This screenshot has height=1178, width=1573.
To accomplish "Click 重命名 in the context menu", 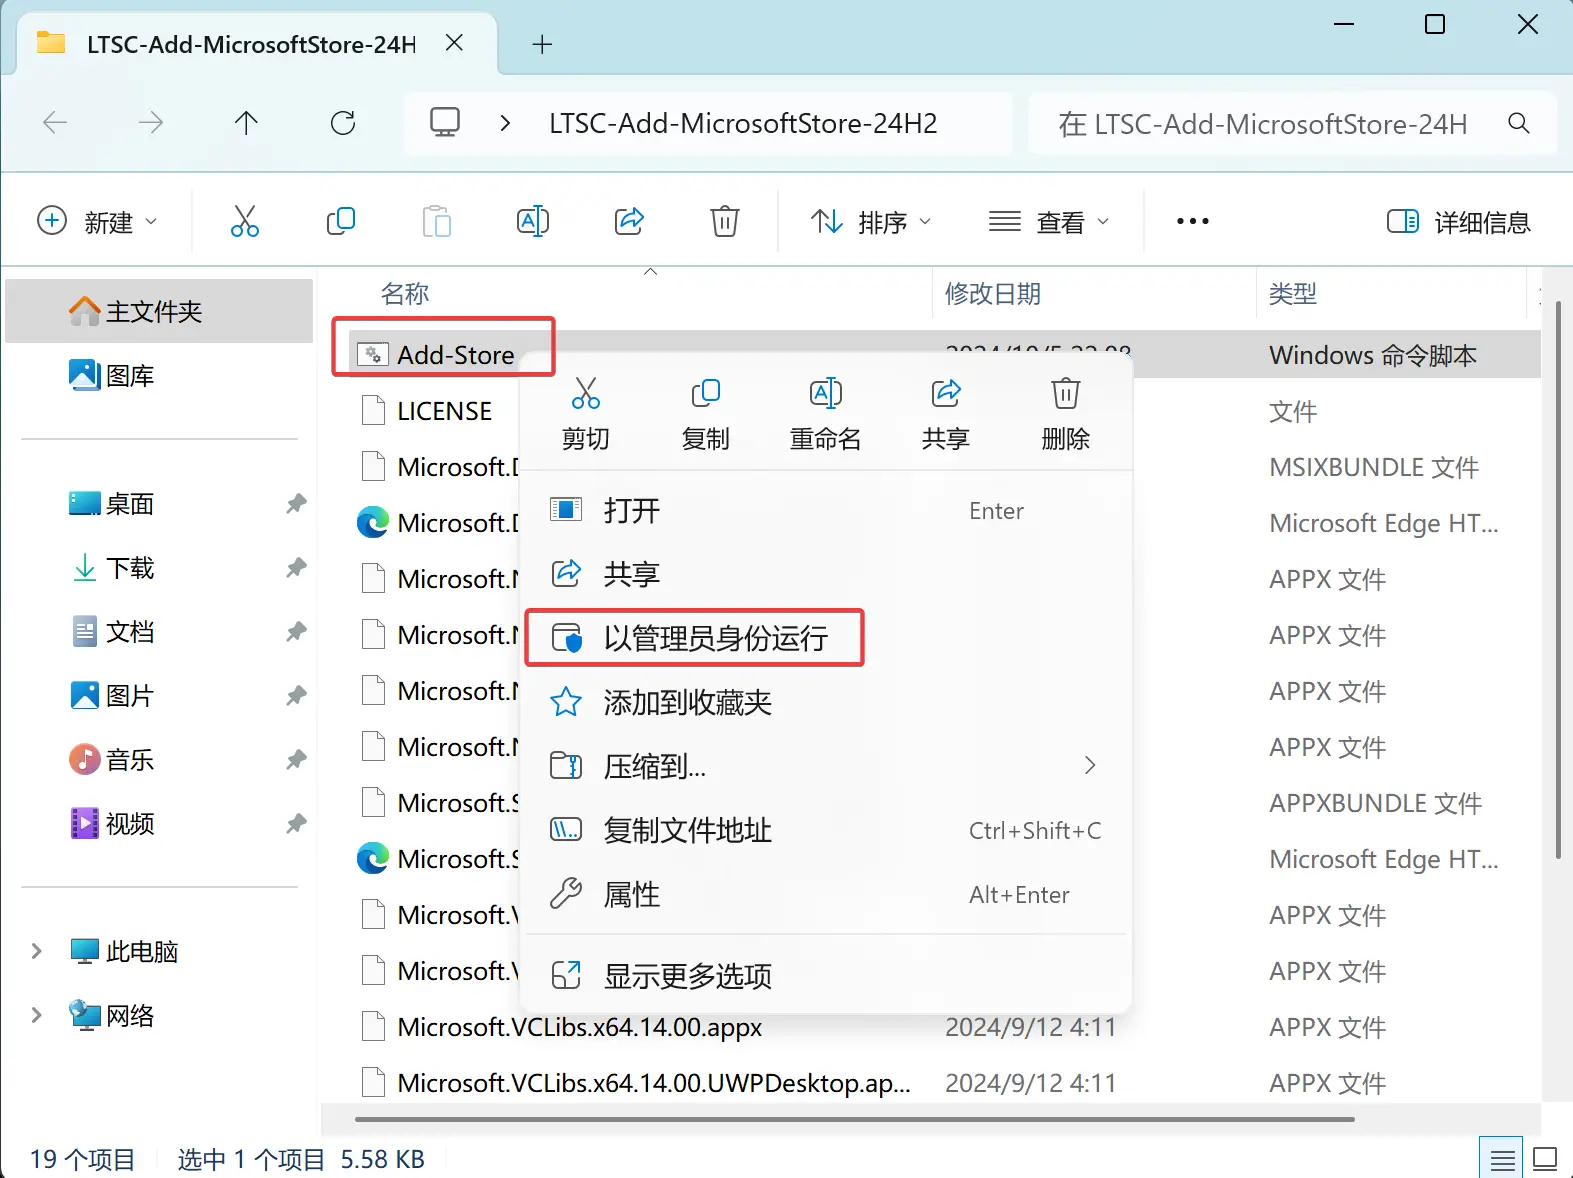I will 826,414.
